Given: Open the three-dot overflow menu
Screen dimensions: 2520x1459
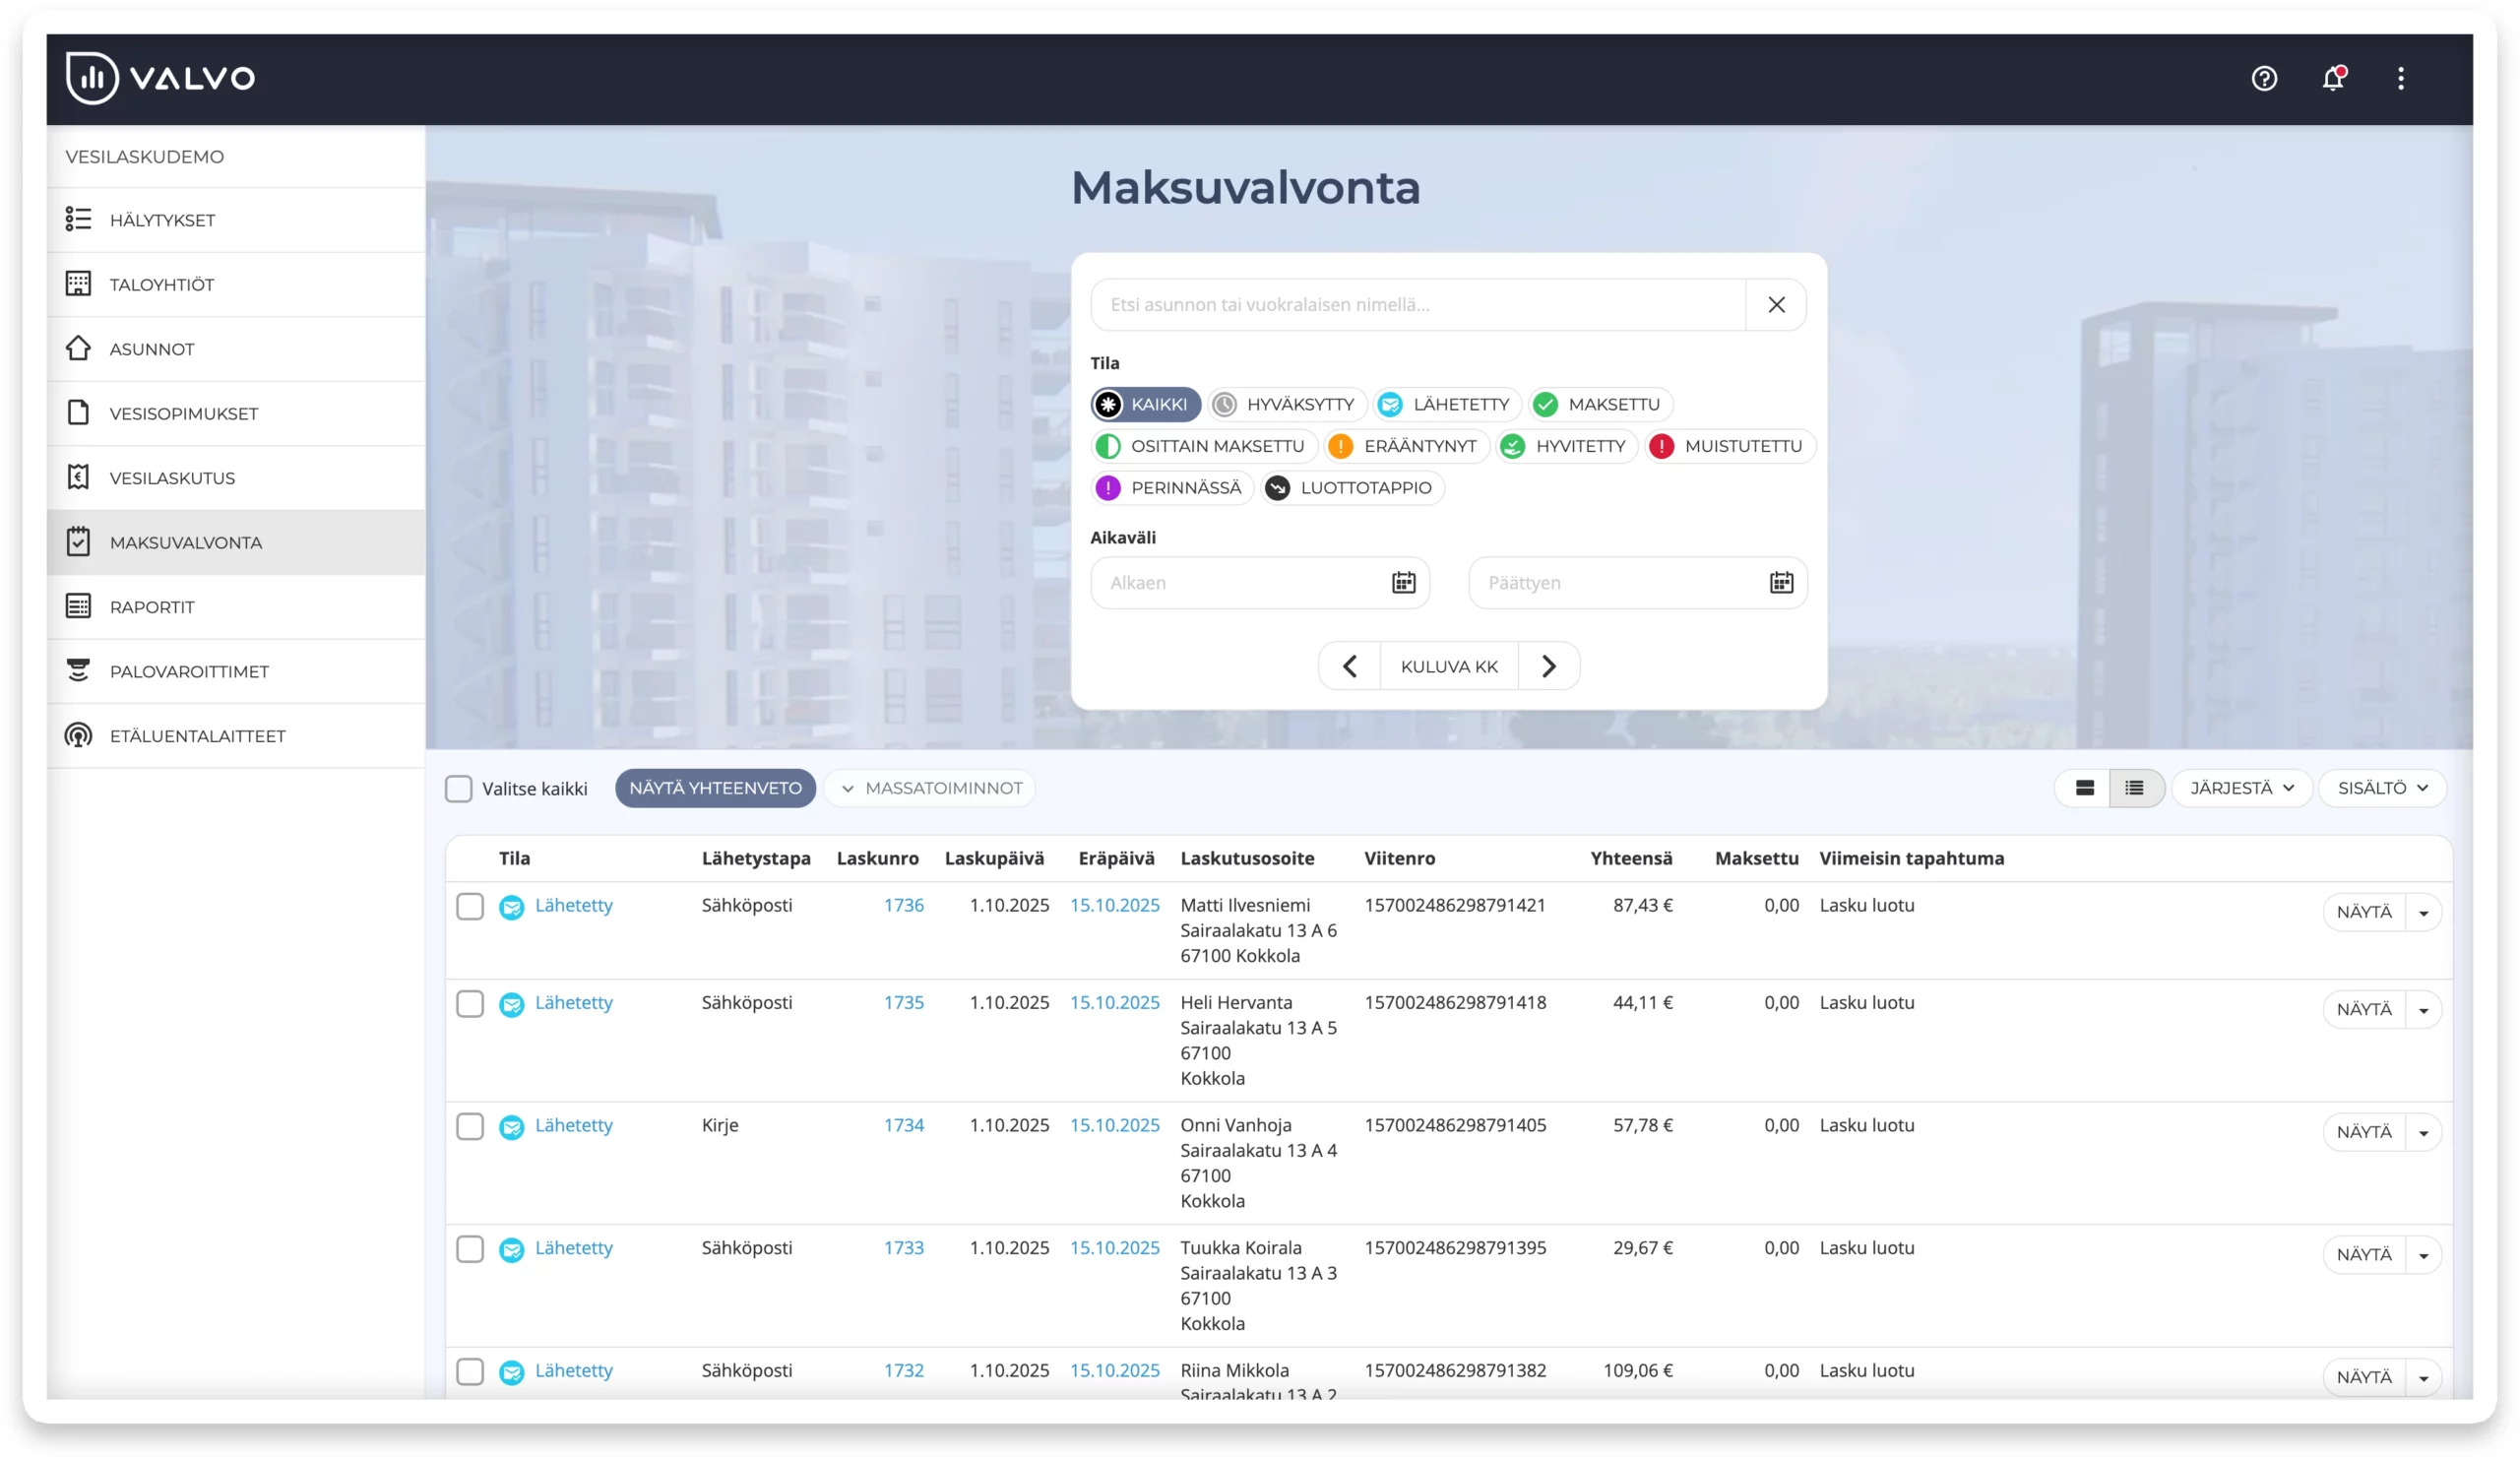Looking at the screenshot, I should tap(2400, 78).
